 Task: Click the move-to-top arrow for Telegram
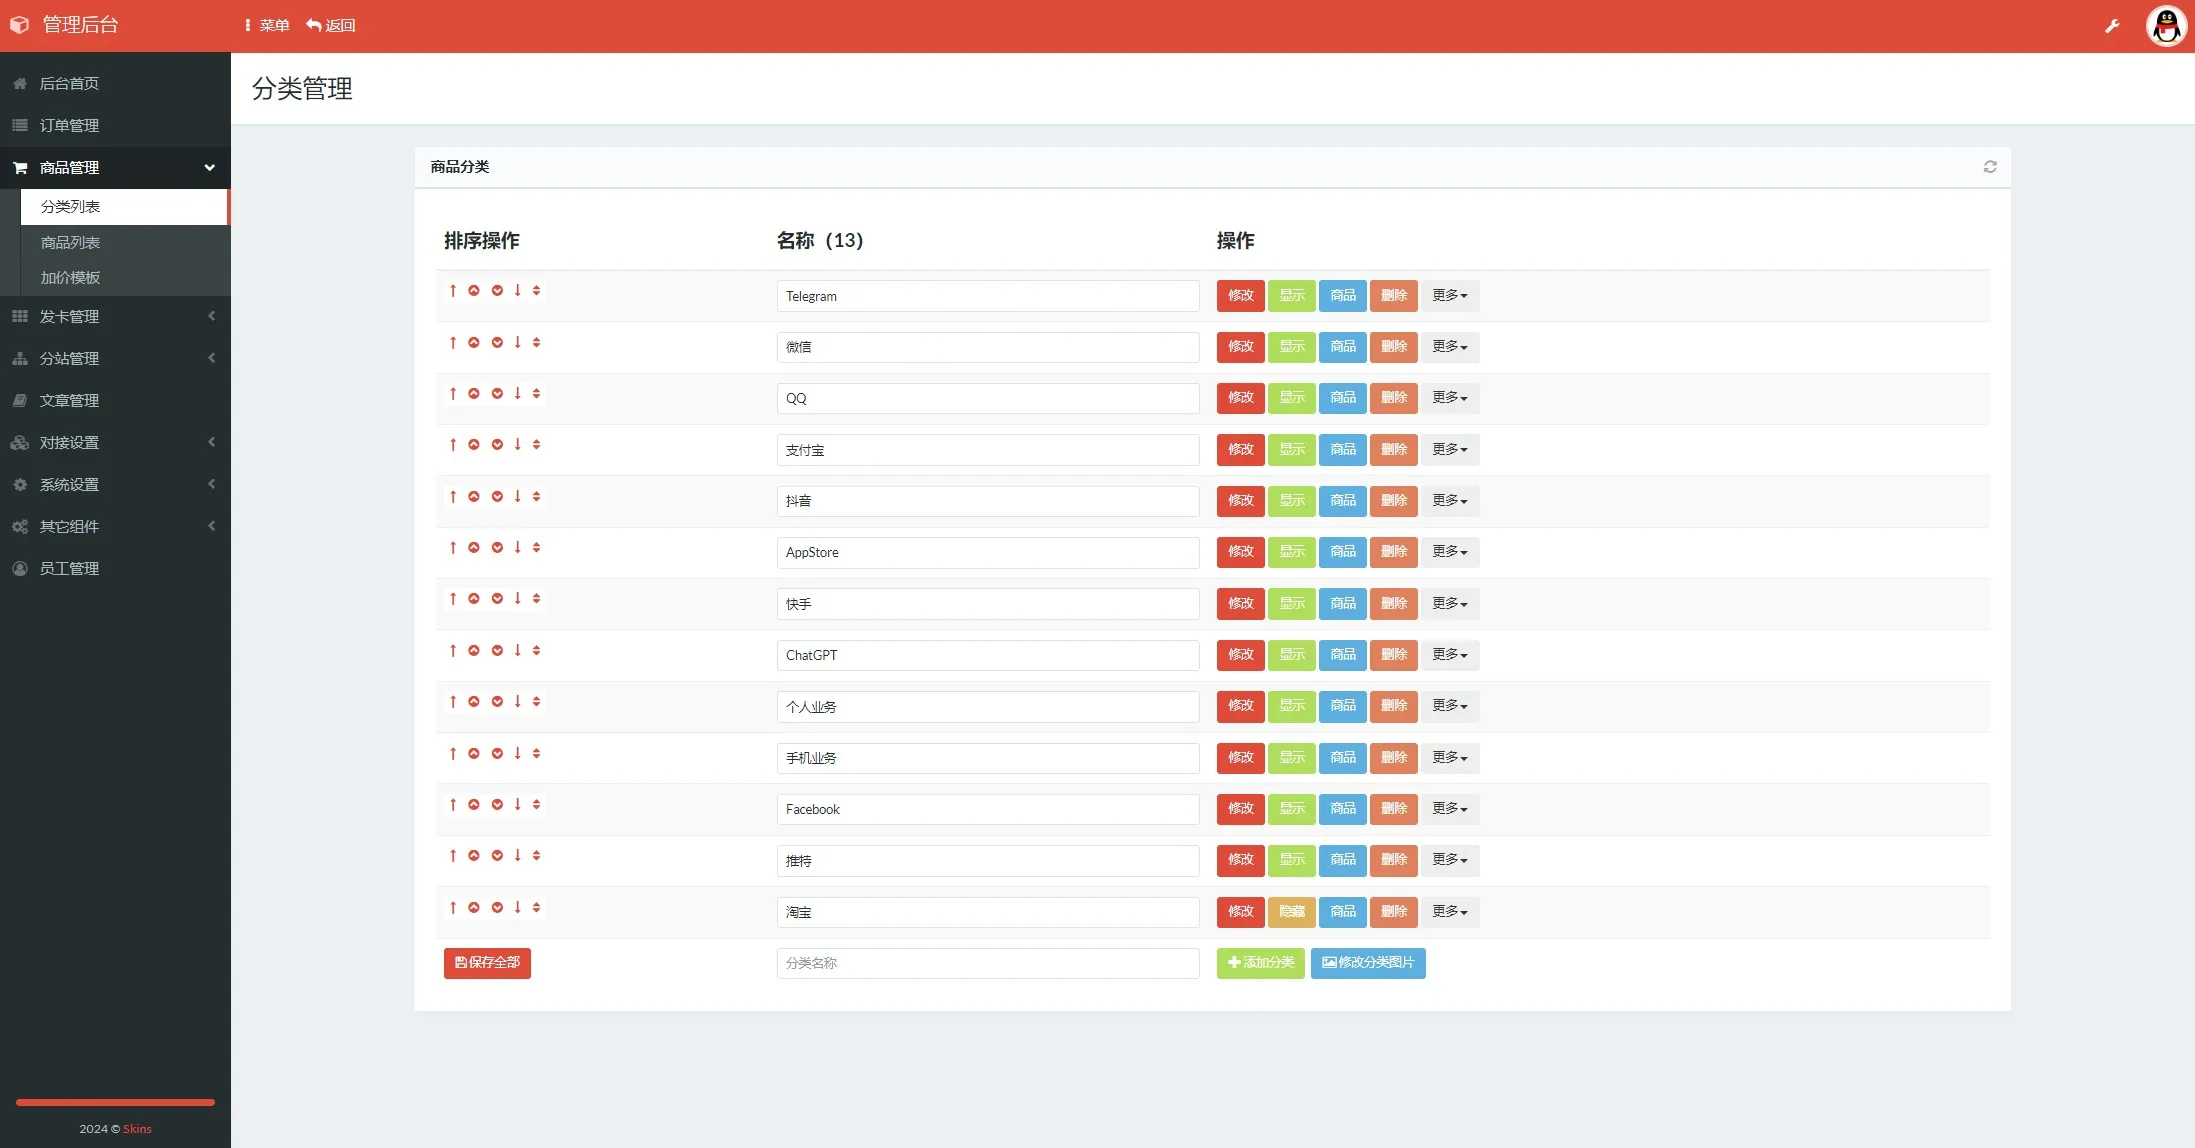[453, 291]
